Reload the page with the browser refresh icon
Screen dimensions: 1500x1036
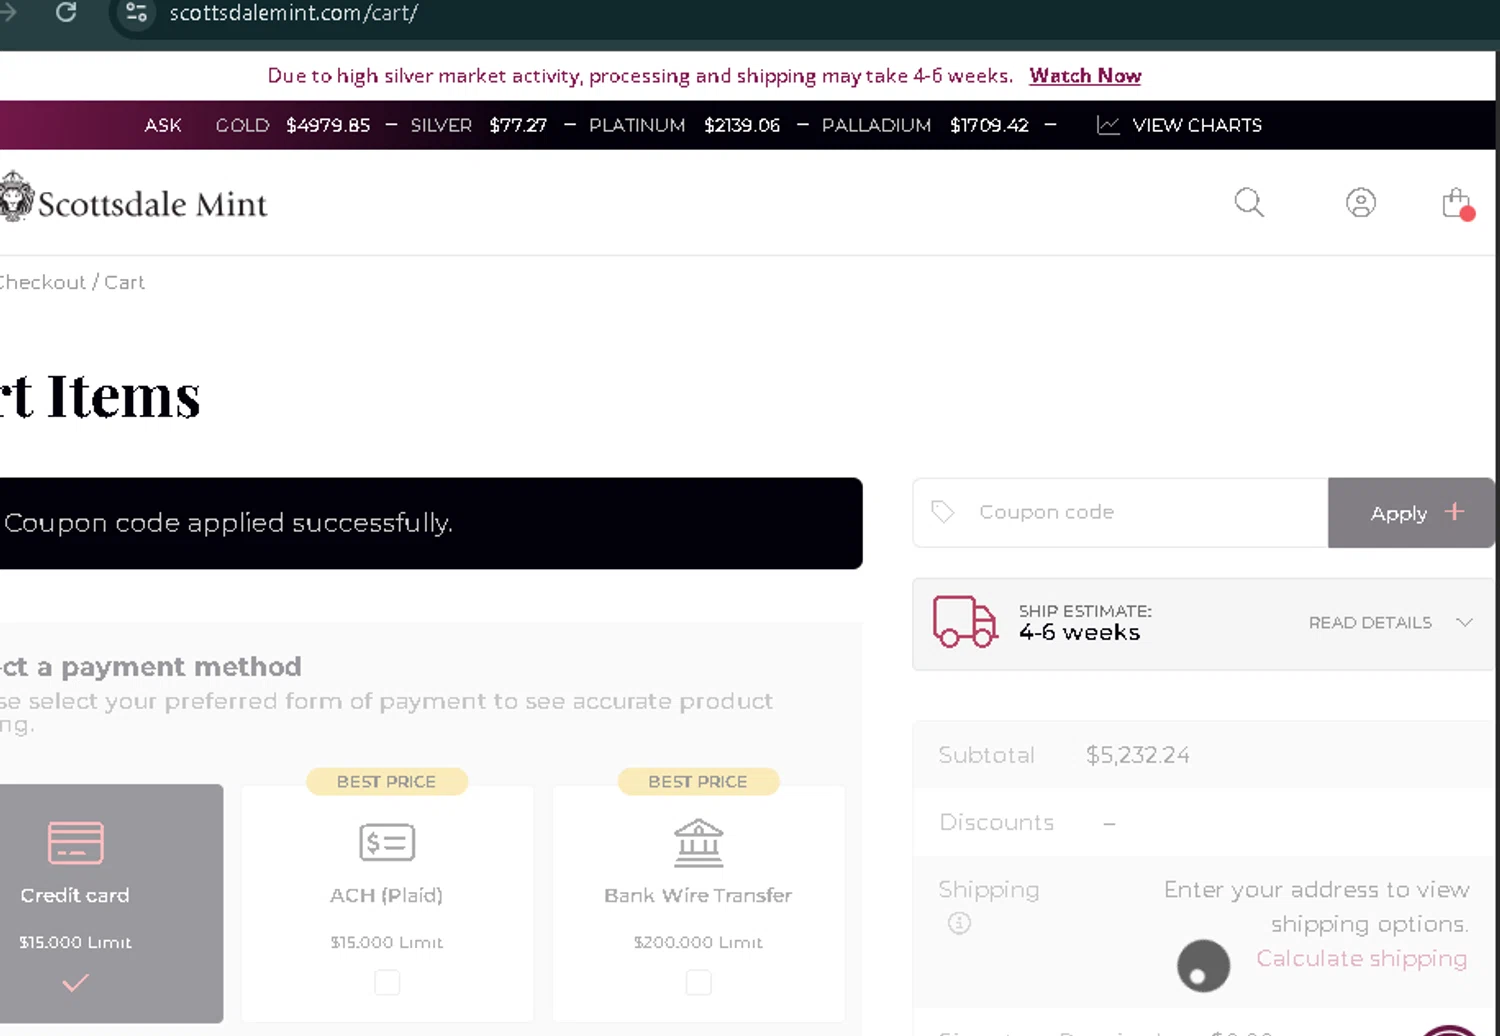point(66,12)
